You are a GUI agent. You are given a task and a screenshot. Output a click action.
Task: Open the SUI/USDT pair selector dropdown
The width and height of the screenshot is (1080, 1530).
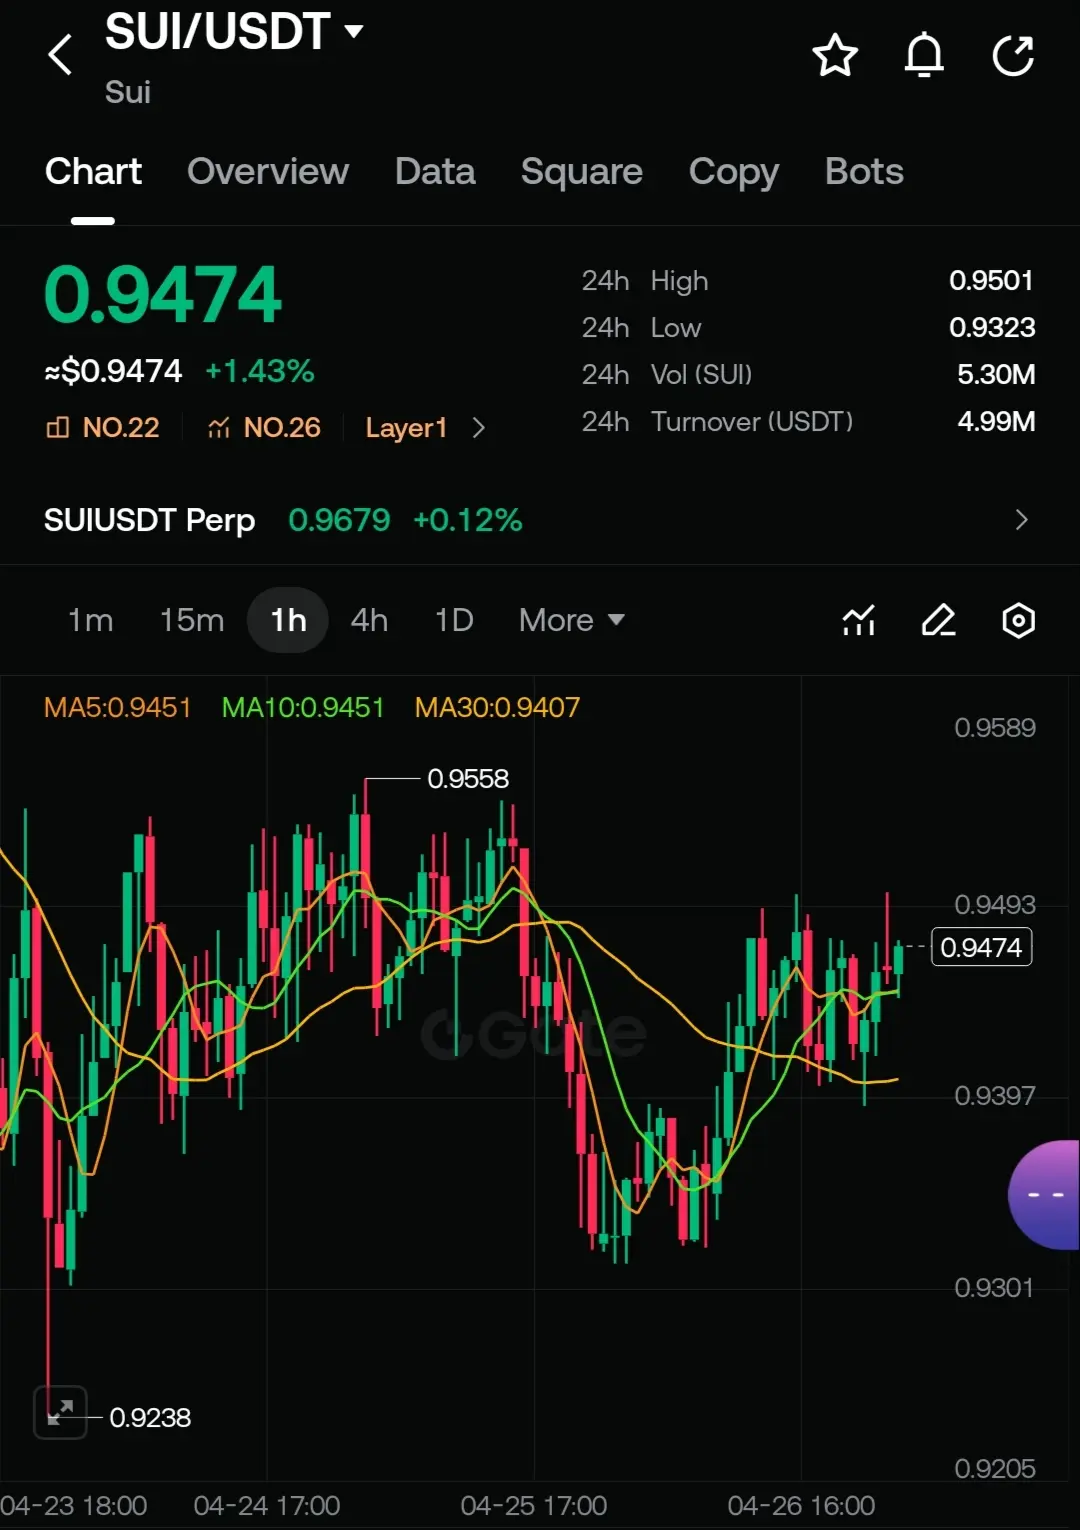(234, 32)
